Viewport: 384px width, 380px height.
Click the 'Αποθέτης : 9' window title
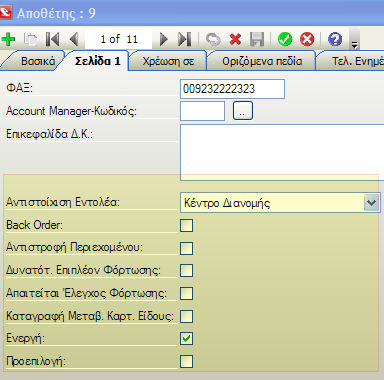[56, 13]
